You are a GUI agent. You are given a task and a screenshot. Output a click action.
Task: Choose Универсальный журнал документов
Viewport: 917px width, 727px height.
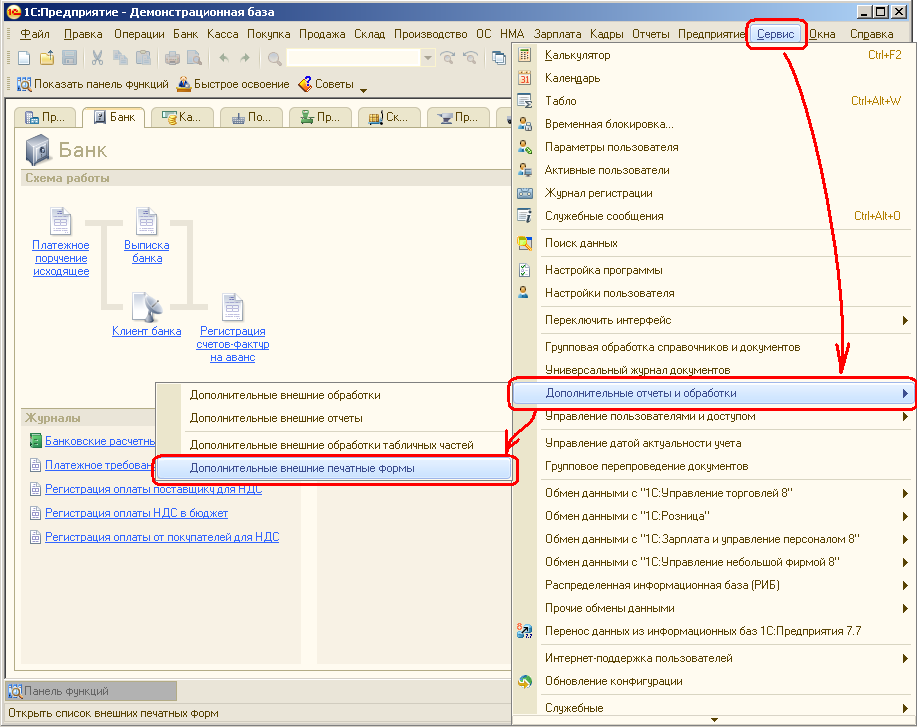point(637,370)
